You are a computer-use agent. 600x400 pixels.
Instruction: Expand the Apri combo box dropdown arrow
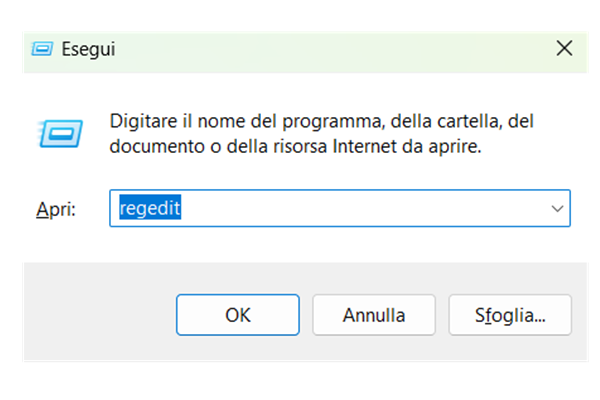tap(556, 208)
